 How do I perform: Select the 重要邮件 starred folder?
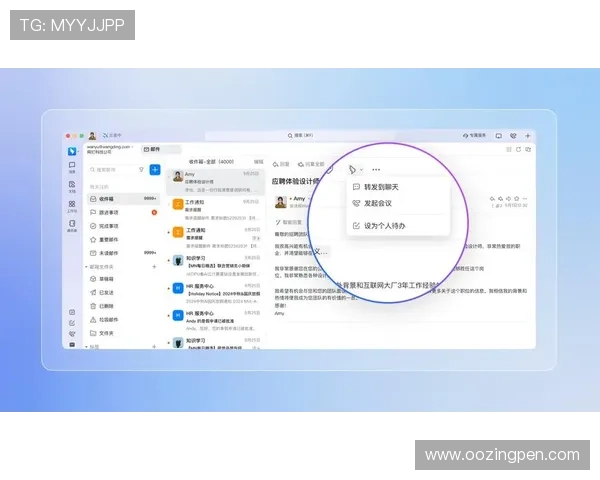(x=124, y=240)
